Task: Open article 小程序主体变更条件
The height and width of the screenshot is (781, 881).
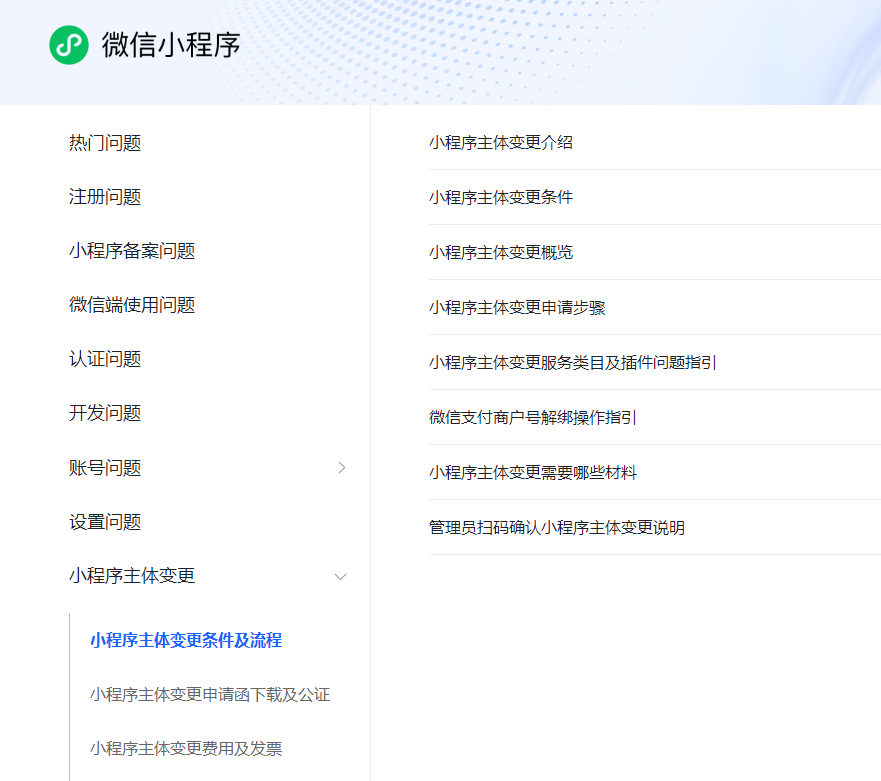Action: tap(501, 197)
